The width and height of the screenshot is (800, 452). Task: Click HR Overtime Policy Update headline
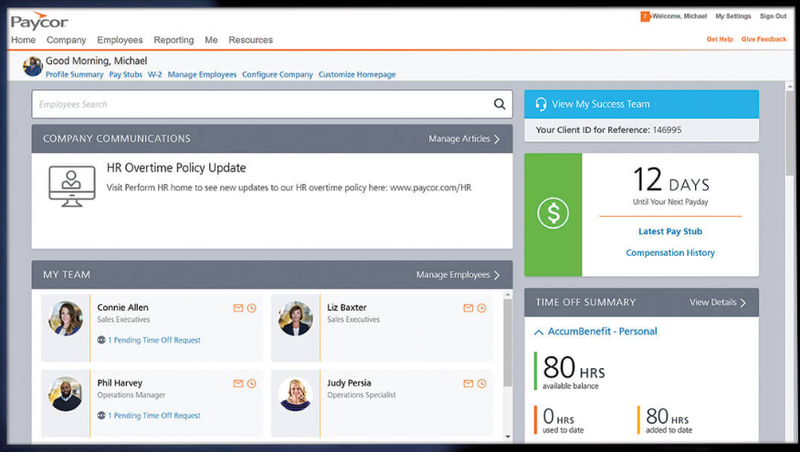(176, 168)
